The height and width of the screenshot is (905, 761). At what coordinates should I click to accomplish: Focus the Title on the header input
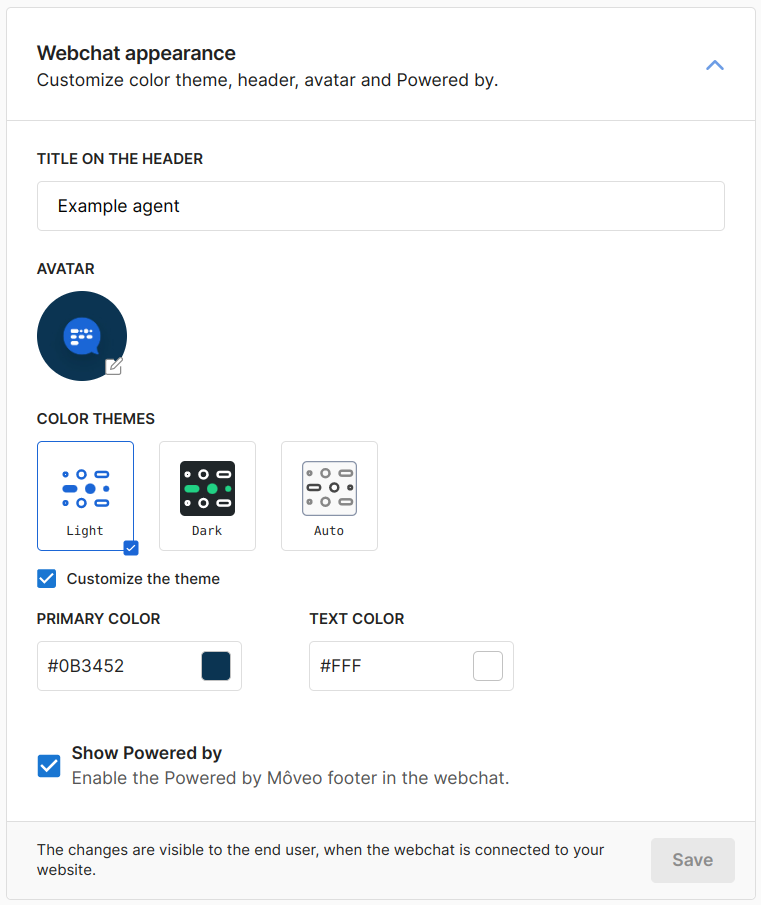380,206
